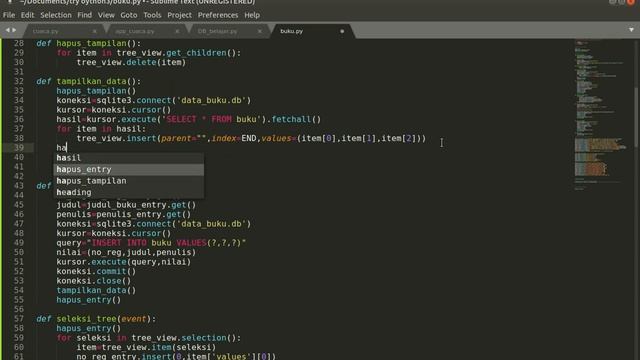Click 'hapus_entry()' on line 55
Viewport: 640px width, 360px height.
click(89, 300)
